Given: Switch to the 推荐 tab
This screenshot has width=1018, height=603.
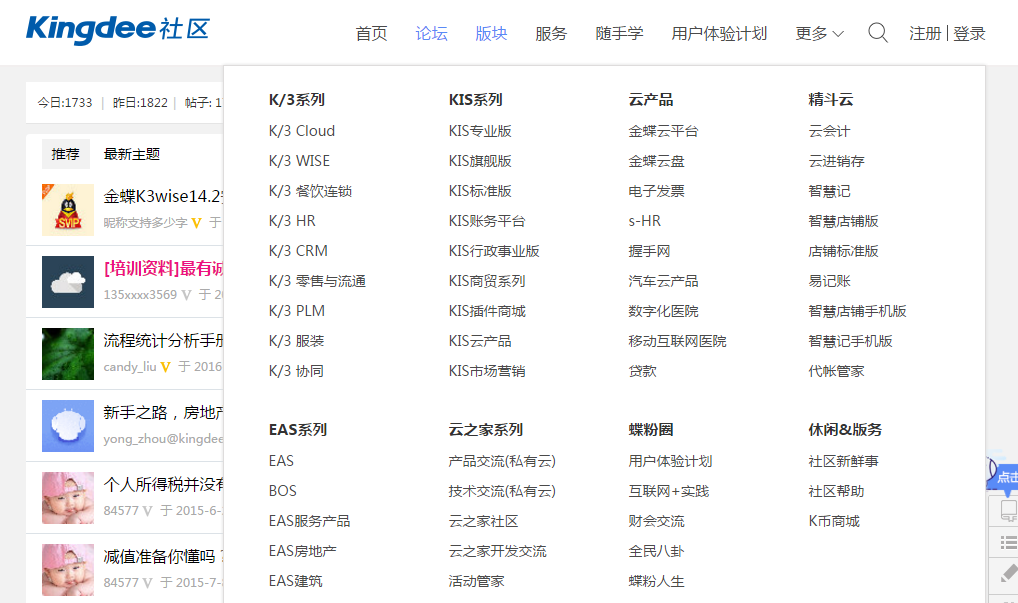Looking at the screenshot, I should pyautogui.click(x=66, y=154).
